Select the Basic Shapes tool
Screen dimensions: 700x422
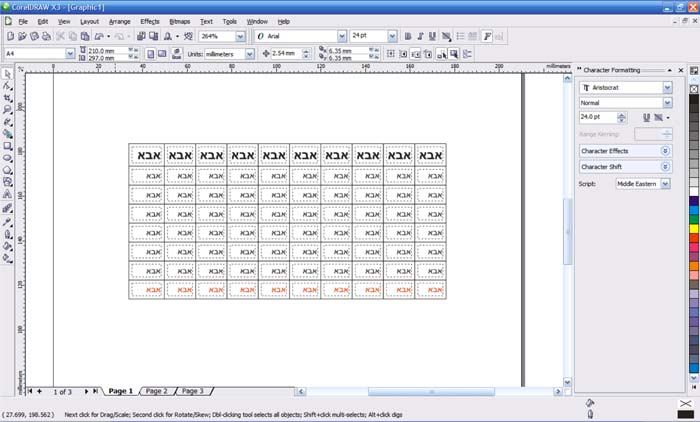[x=7, y=182]
